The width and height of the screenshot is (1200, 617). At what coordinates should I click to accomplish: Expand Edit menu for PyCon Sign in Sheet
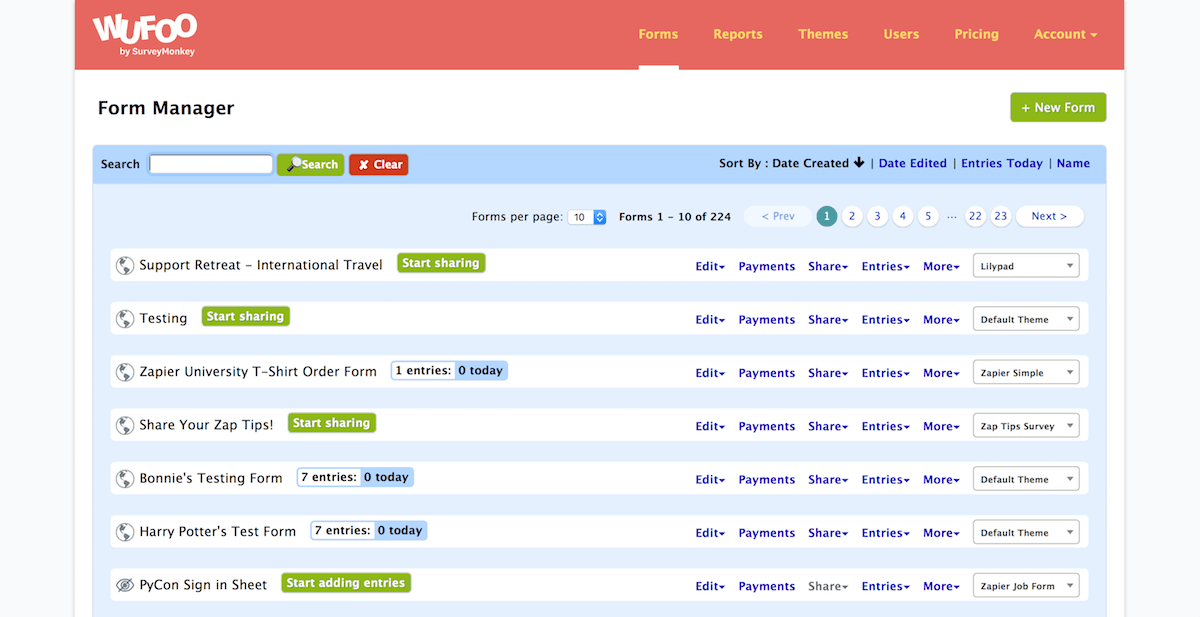click(x=710, y=586)
